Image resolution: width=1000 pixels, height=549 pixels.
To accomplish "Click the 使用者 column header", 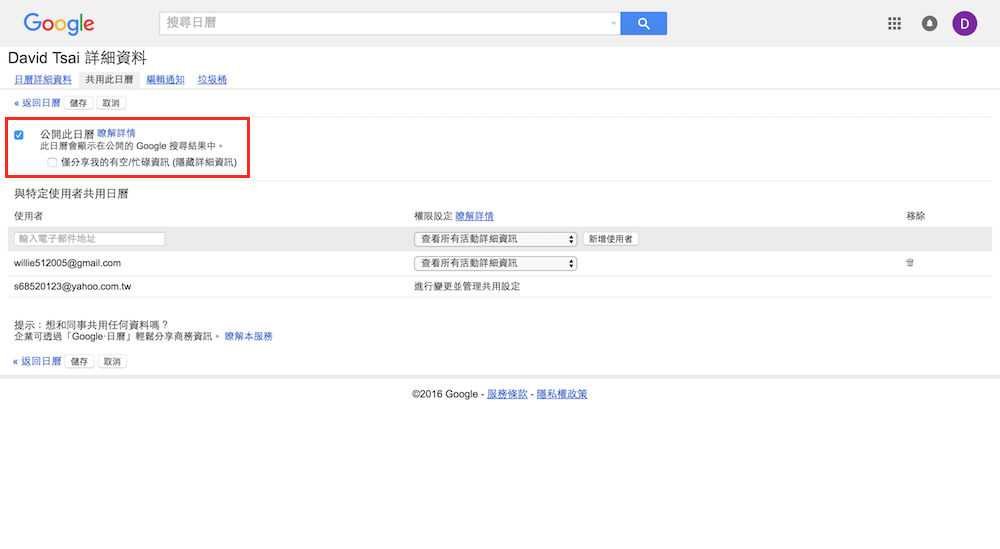I will coord(28,216).
